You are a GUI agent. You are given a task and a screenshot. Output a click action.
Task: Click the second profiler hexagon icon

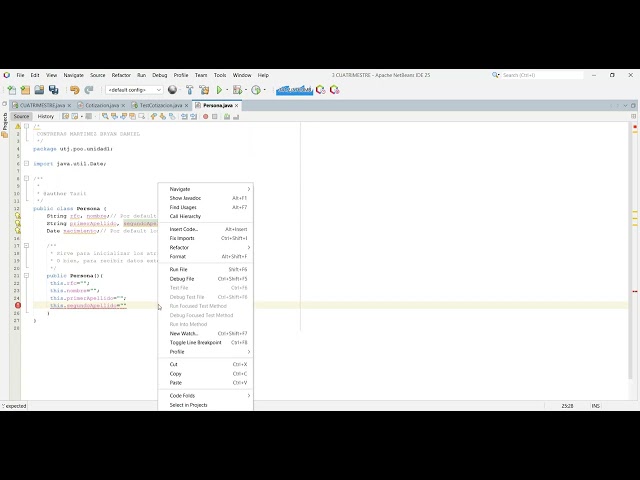coord(335,90)
